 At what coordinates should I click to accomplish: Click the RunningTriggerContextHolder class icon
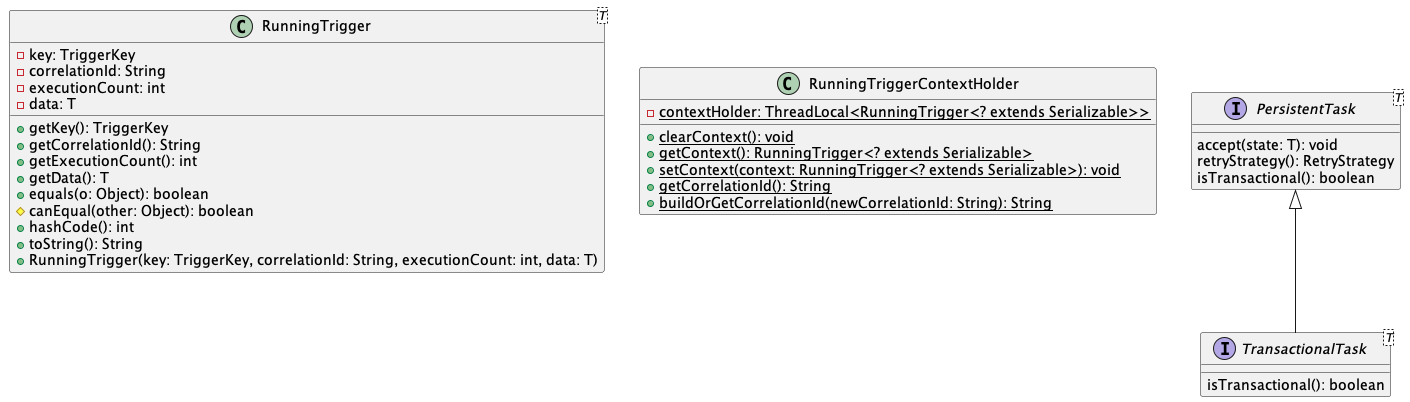click(x=790, y=83)
